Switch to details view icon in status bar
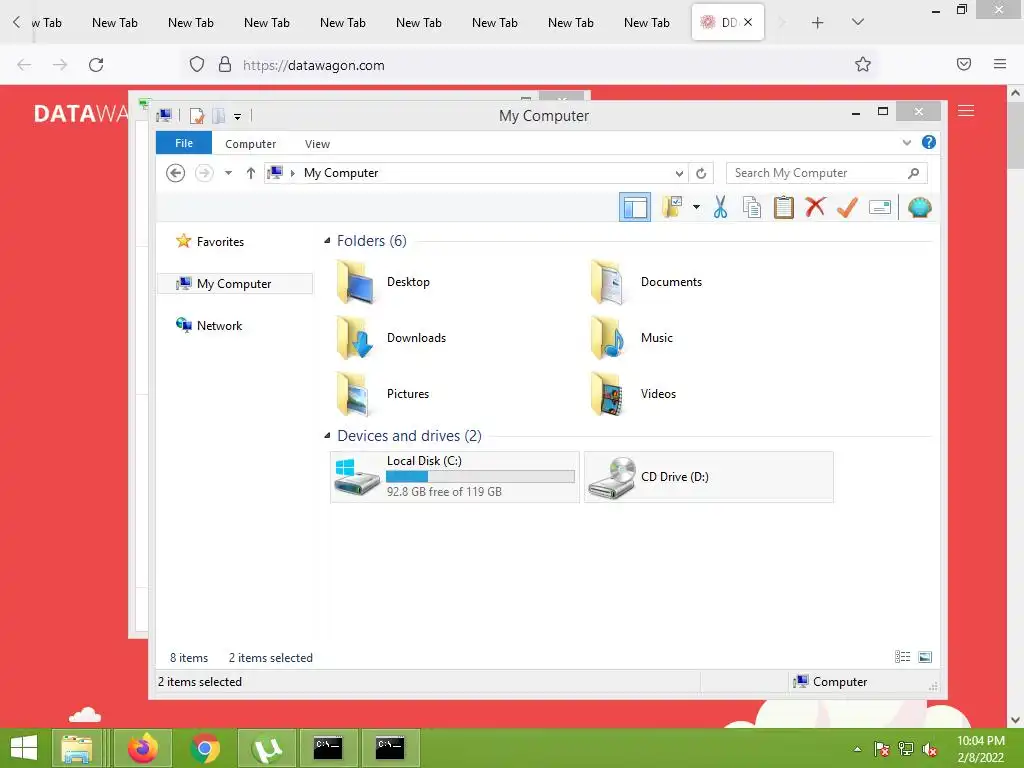The width and height of the screenshot is (1024, 768). (x=903, y=657)
